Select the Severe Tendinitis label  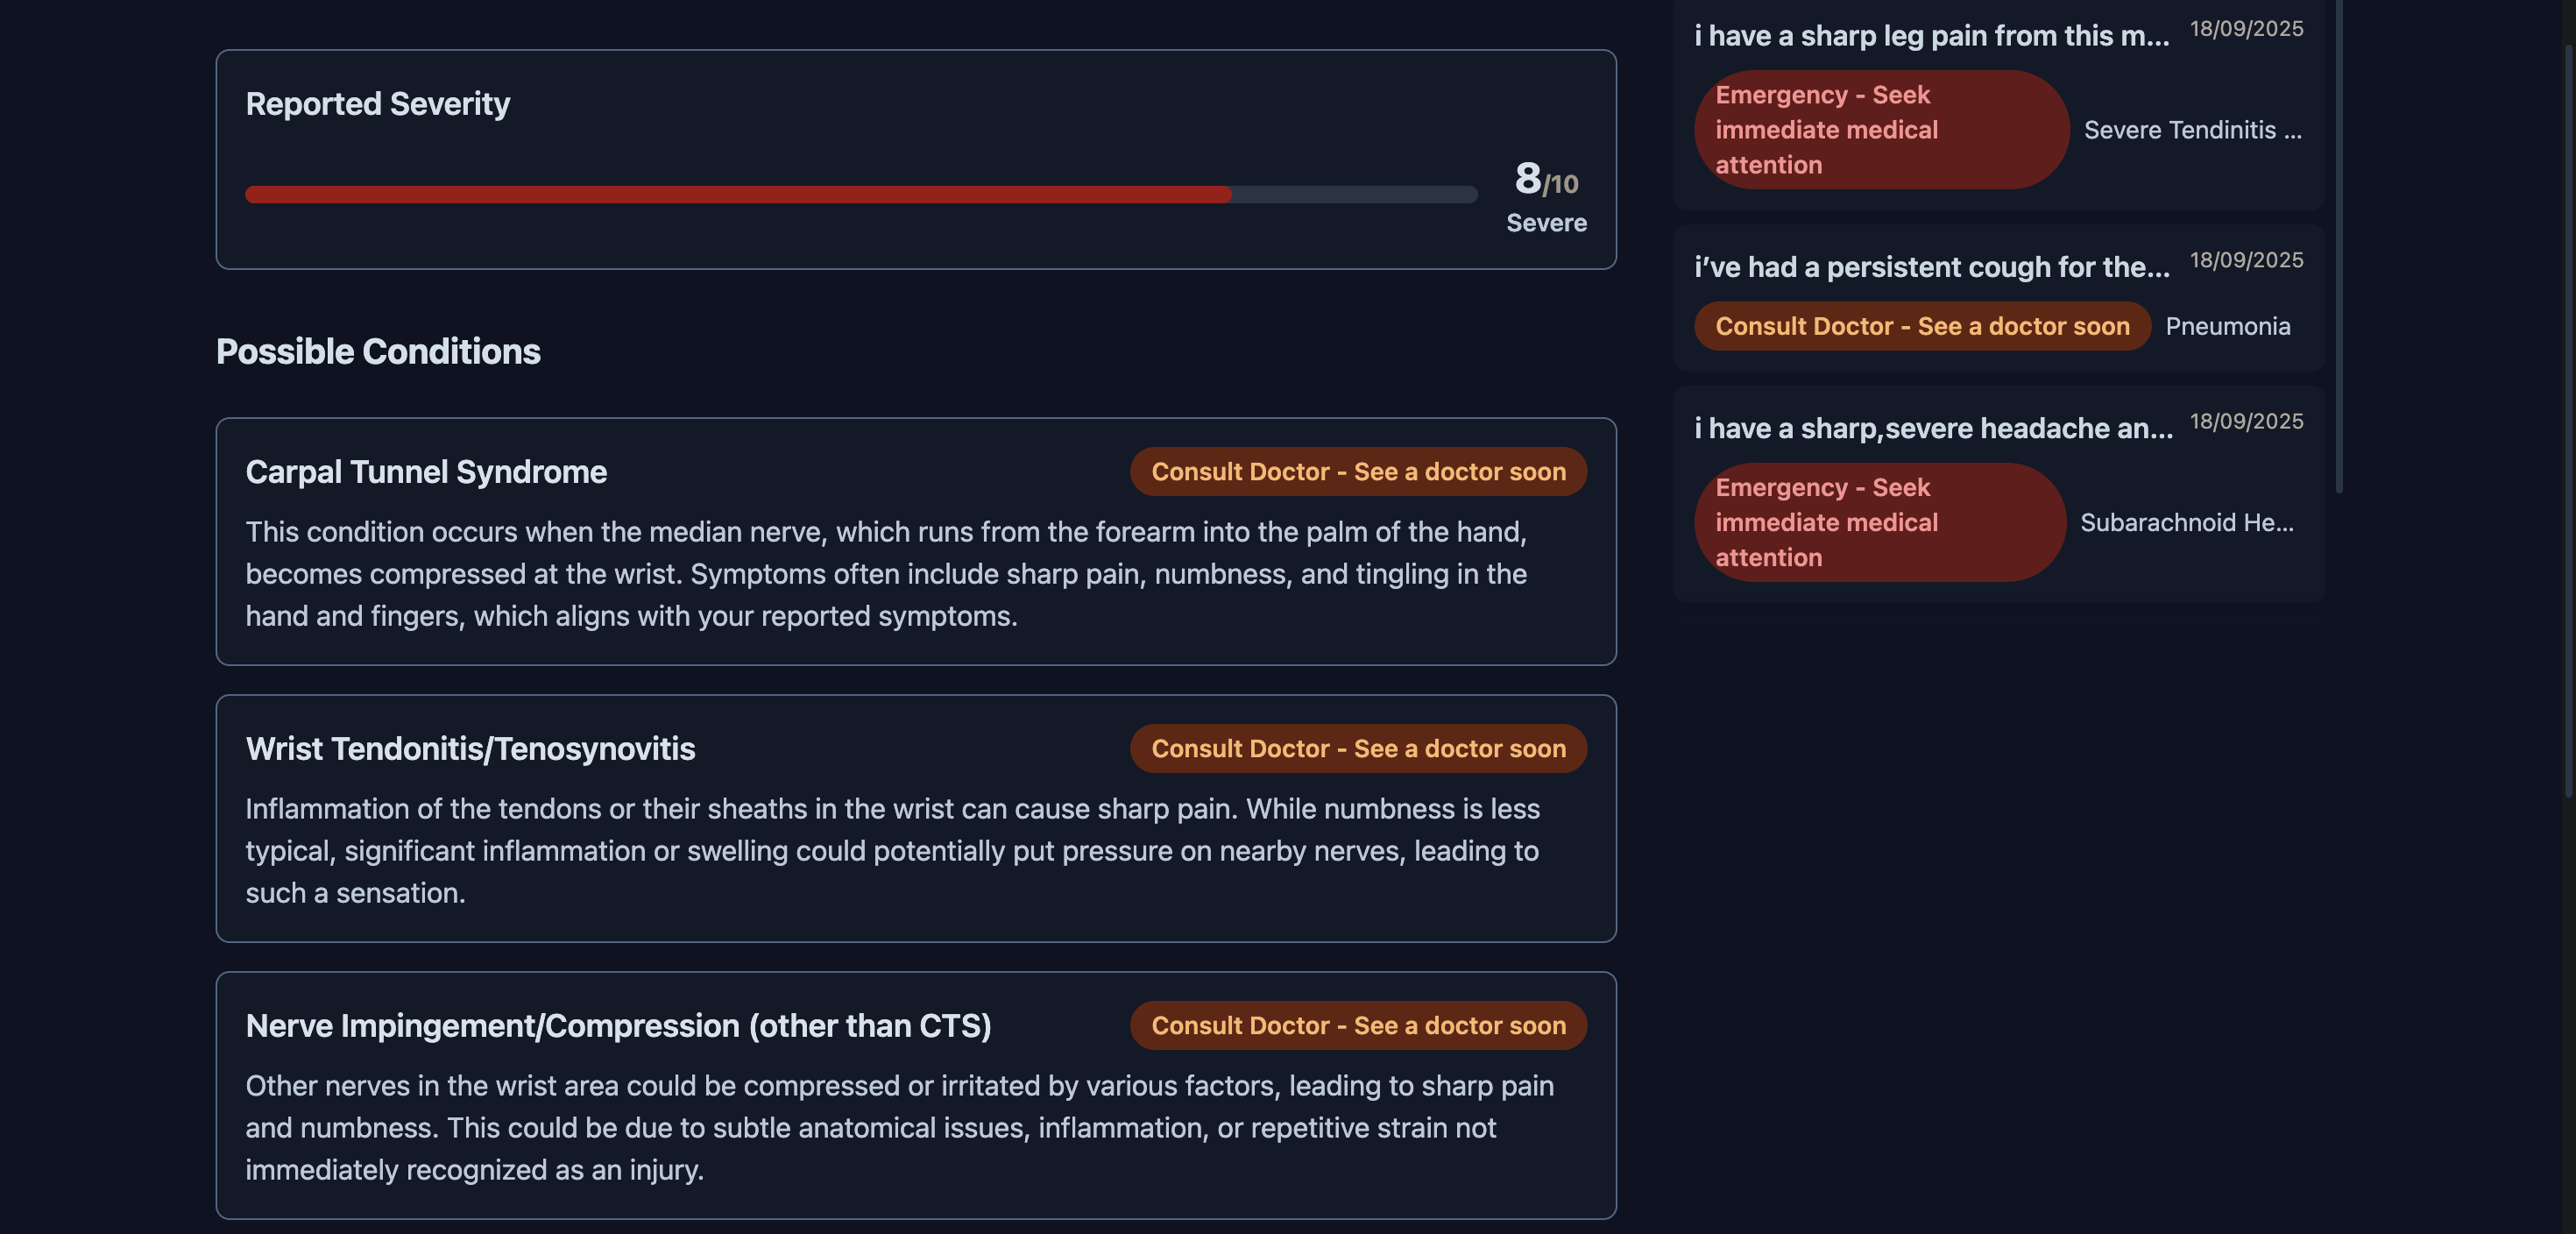coord(2192,130)
